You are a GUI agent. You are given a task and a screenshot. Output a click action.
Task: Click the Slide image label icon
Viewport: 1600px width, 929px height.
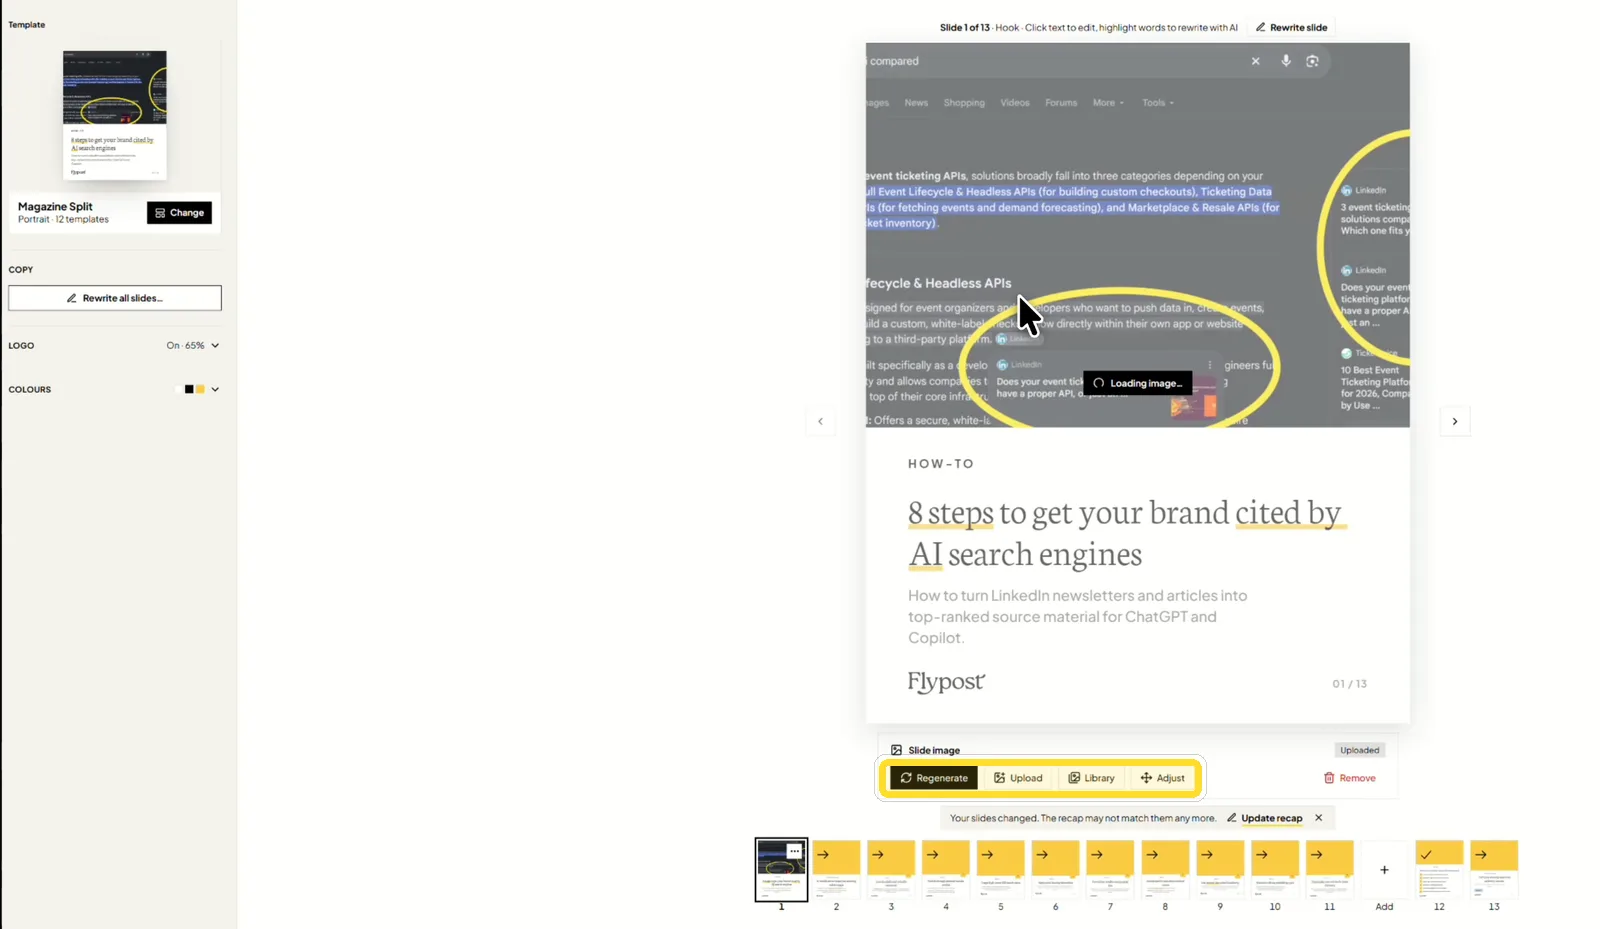pos(896,750)
